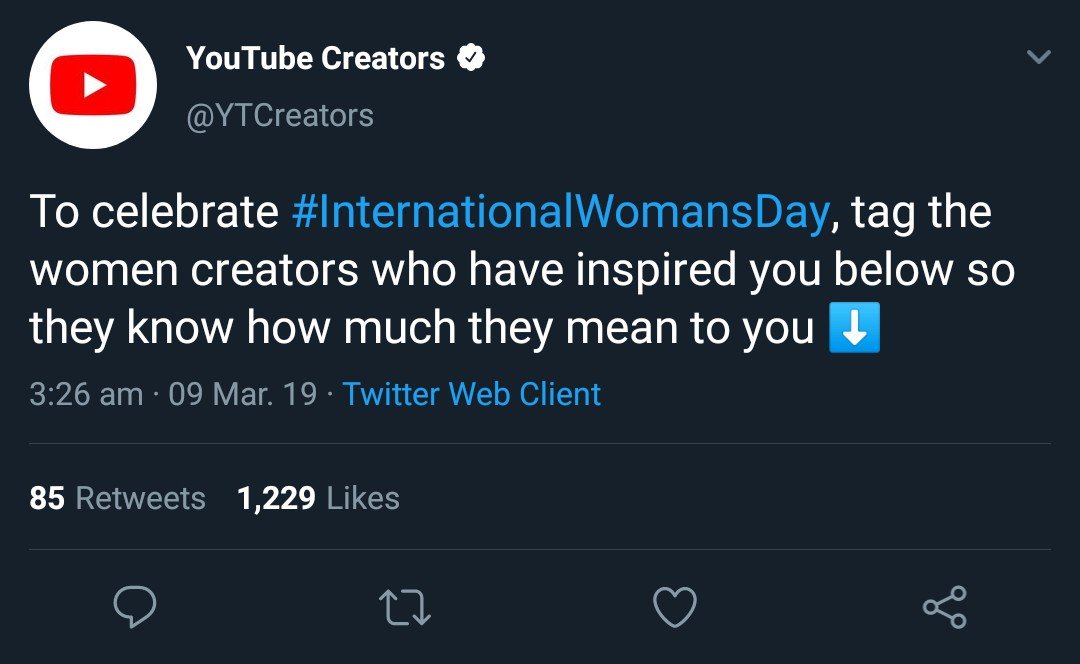Click the verified checkmark badge
The height and width of the screenshot is (664, 1080).
(471, 59)
